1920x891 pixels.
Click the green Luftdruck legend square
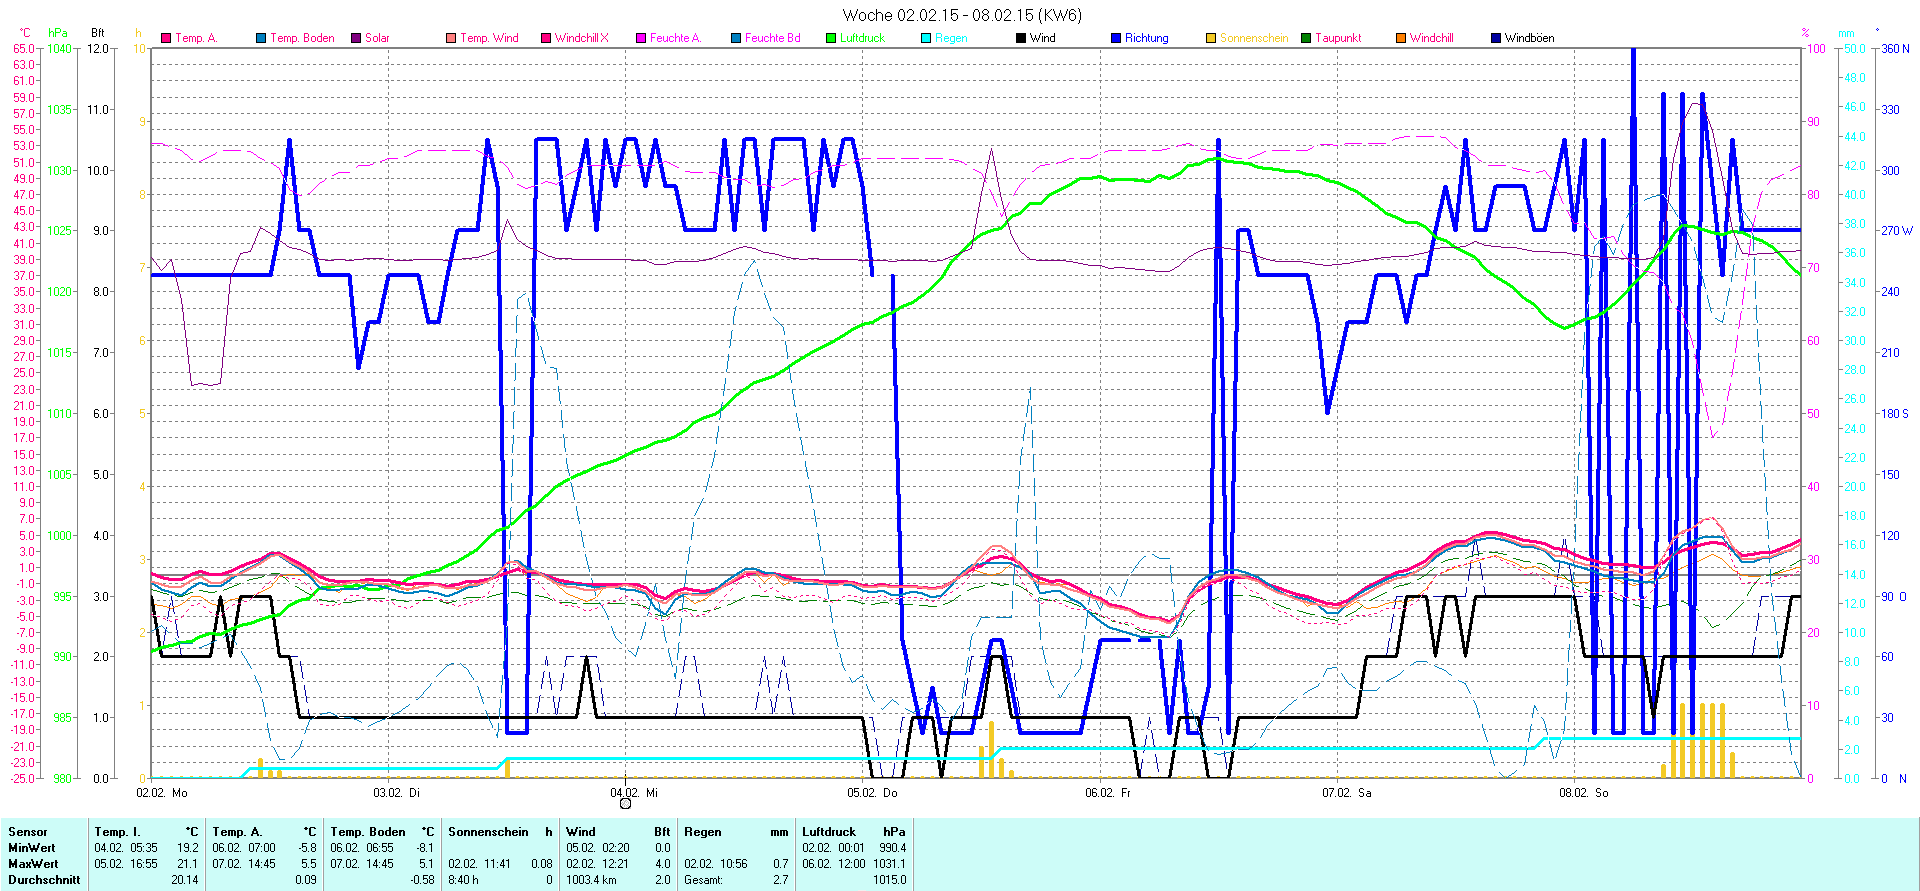[831, 38]
